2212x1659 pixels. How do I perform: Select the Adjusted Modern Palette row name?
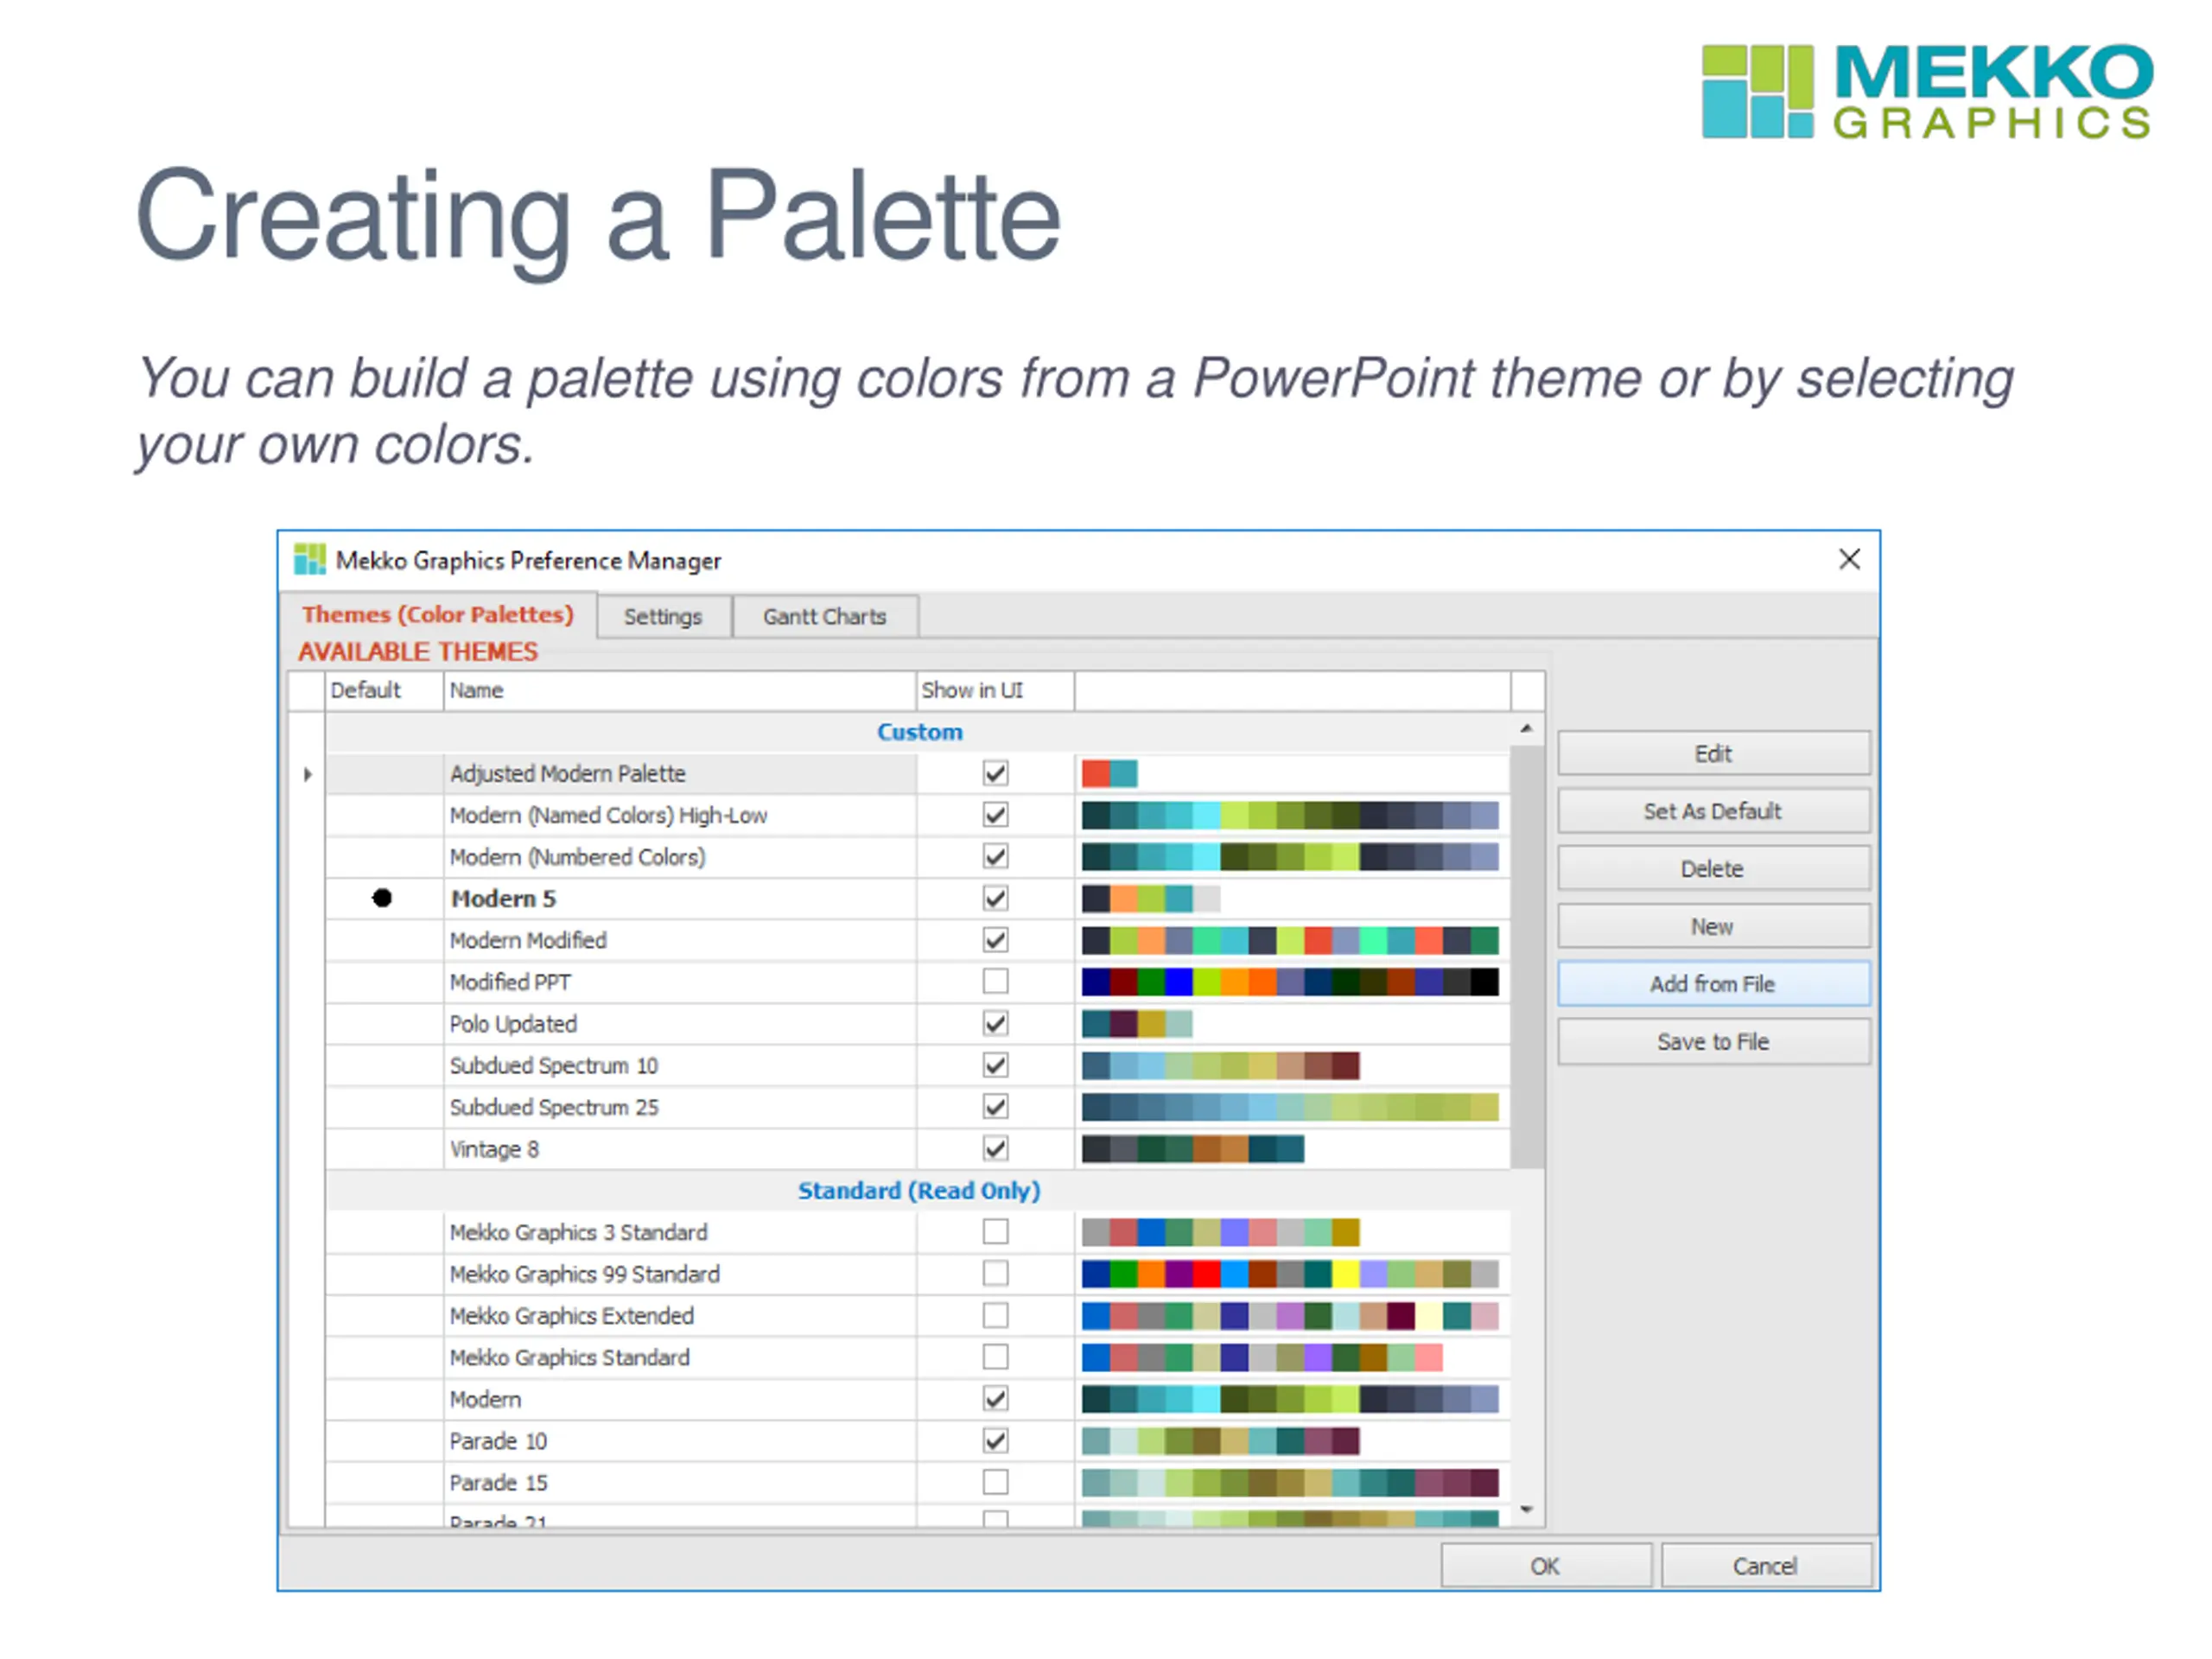[x=568, y=774]
